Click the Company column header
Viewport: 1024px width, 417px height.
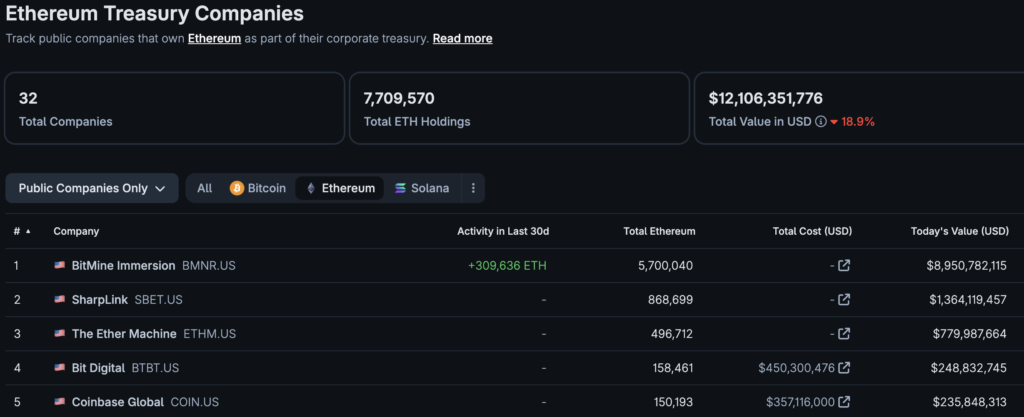coord(76,231)
